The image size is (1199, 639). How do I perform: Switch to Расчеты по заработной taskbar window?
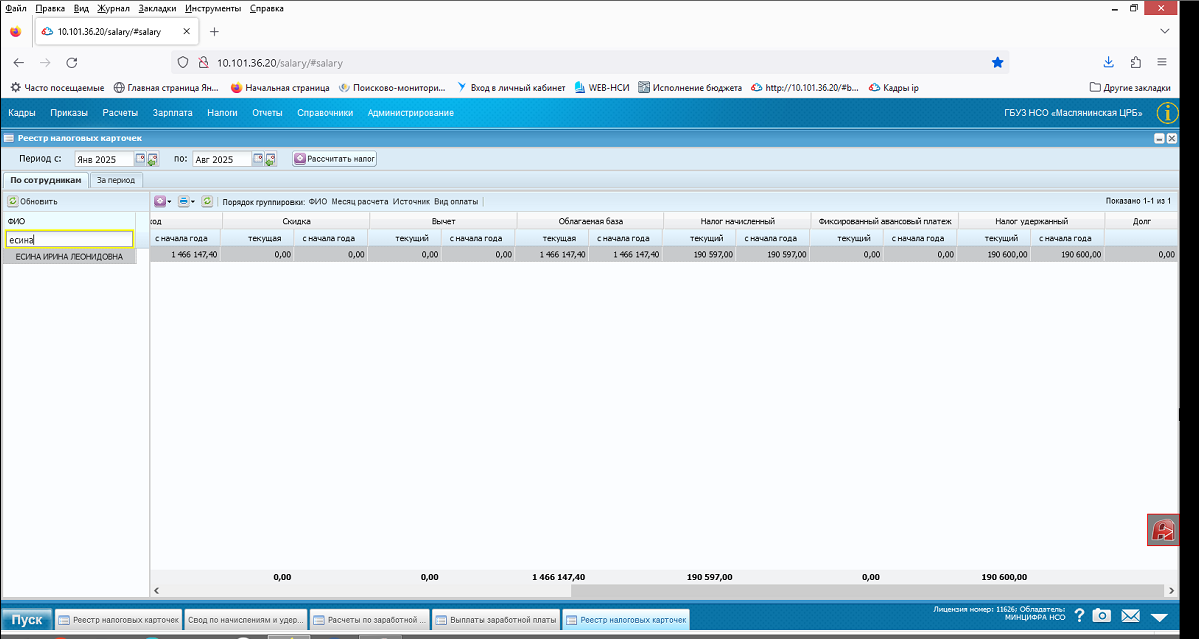pyautogui.click(x=369, y=619)
